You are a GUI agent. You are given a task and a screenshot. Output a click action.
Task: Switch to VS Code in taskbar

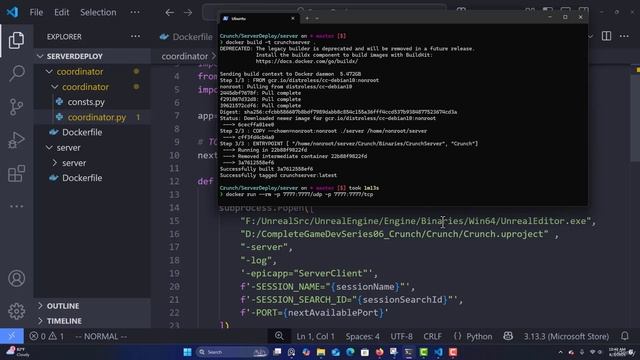[438, 352]
